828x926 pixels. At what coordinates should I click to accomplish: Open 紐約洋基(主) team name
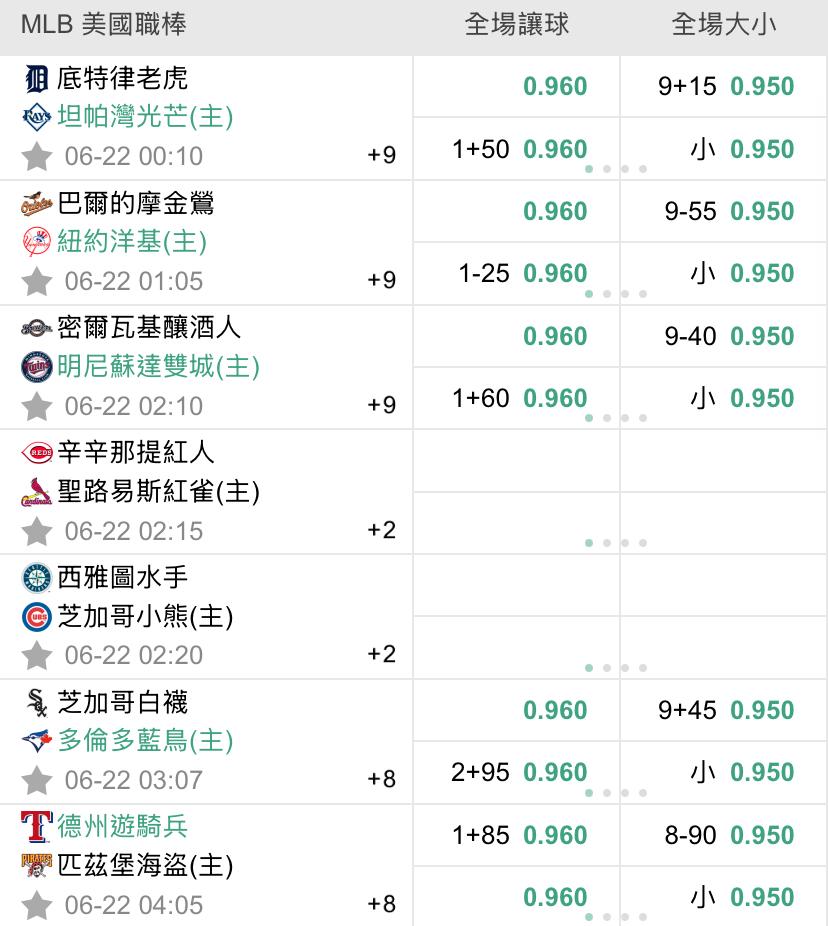pos(132,242)
